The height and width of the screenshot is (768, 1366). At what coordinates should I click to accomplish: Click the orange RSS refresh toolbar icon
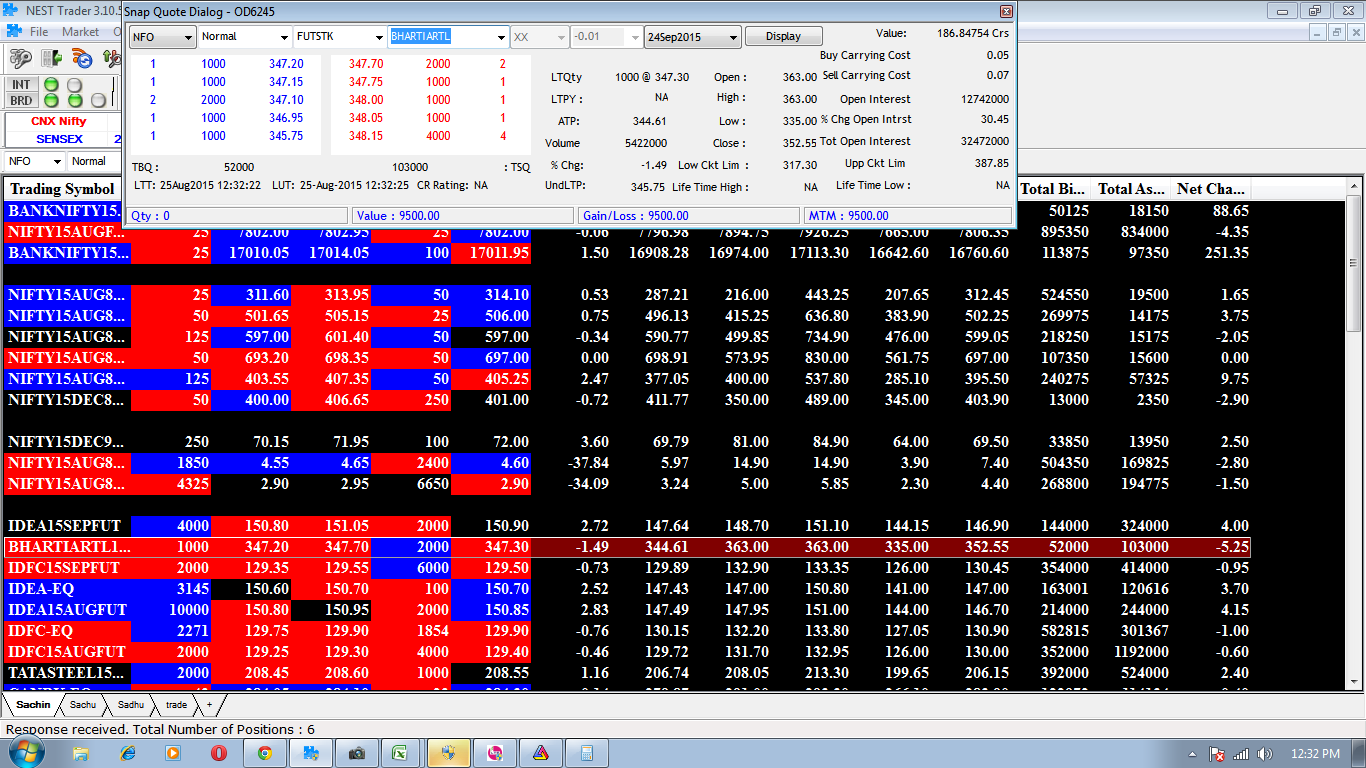click(x=84, y=59)
